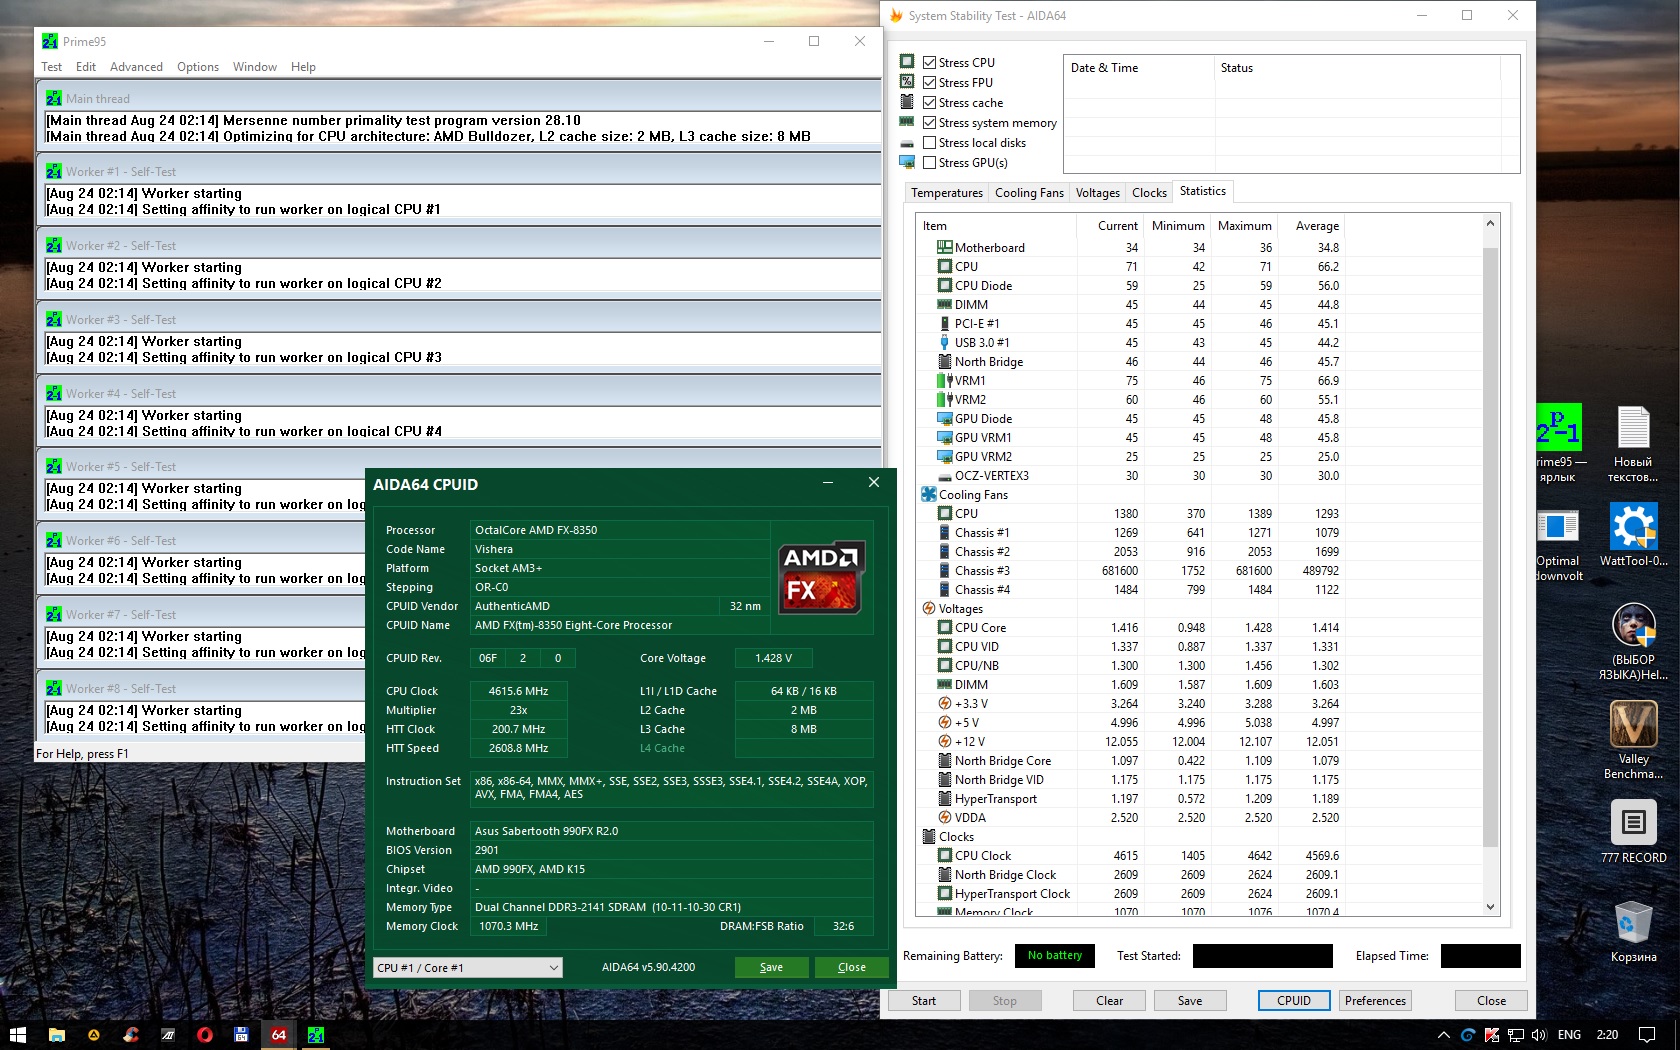Open the CPU #1 / Core #1 dropdown
This screenshot has width=1680, height=1050.
click(468, 968)
